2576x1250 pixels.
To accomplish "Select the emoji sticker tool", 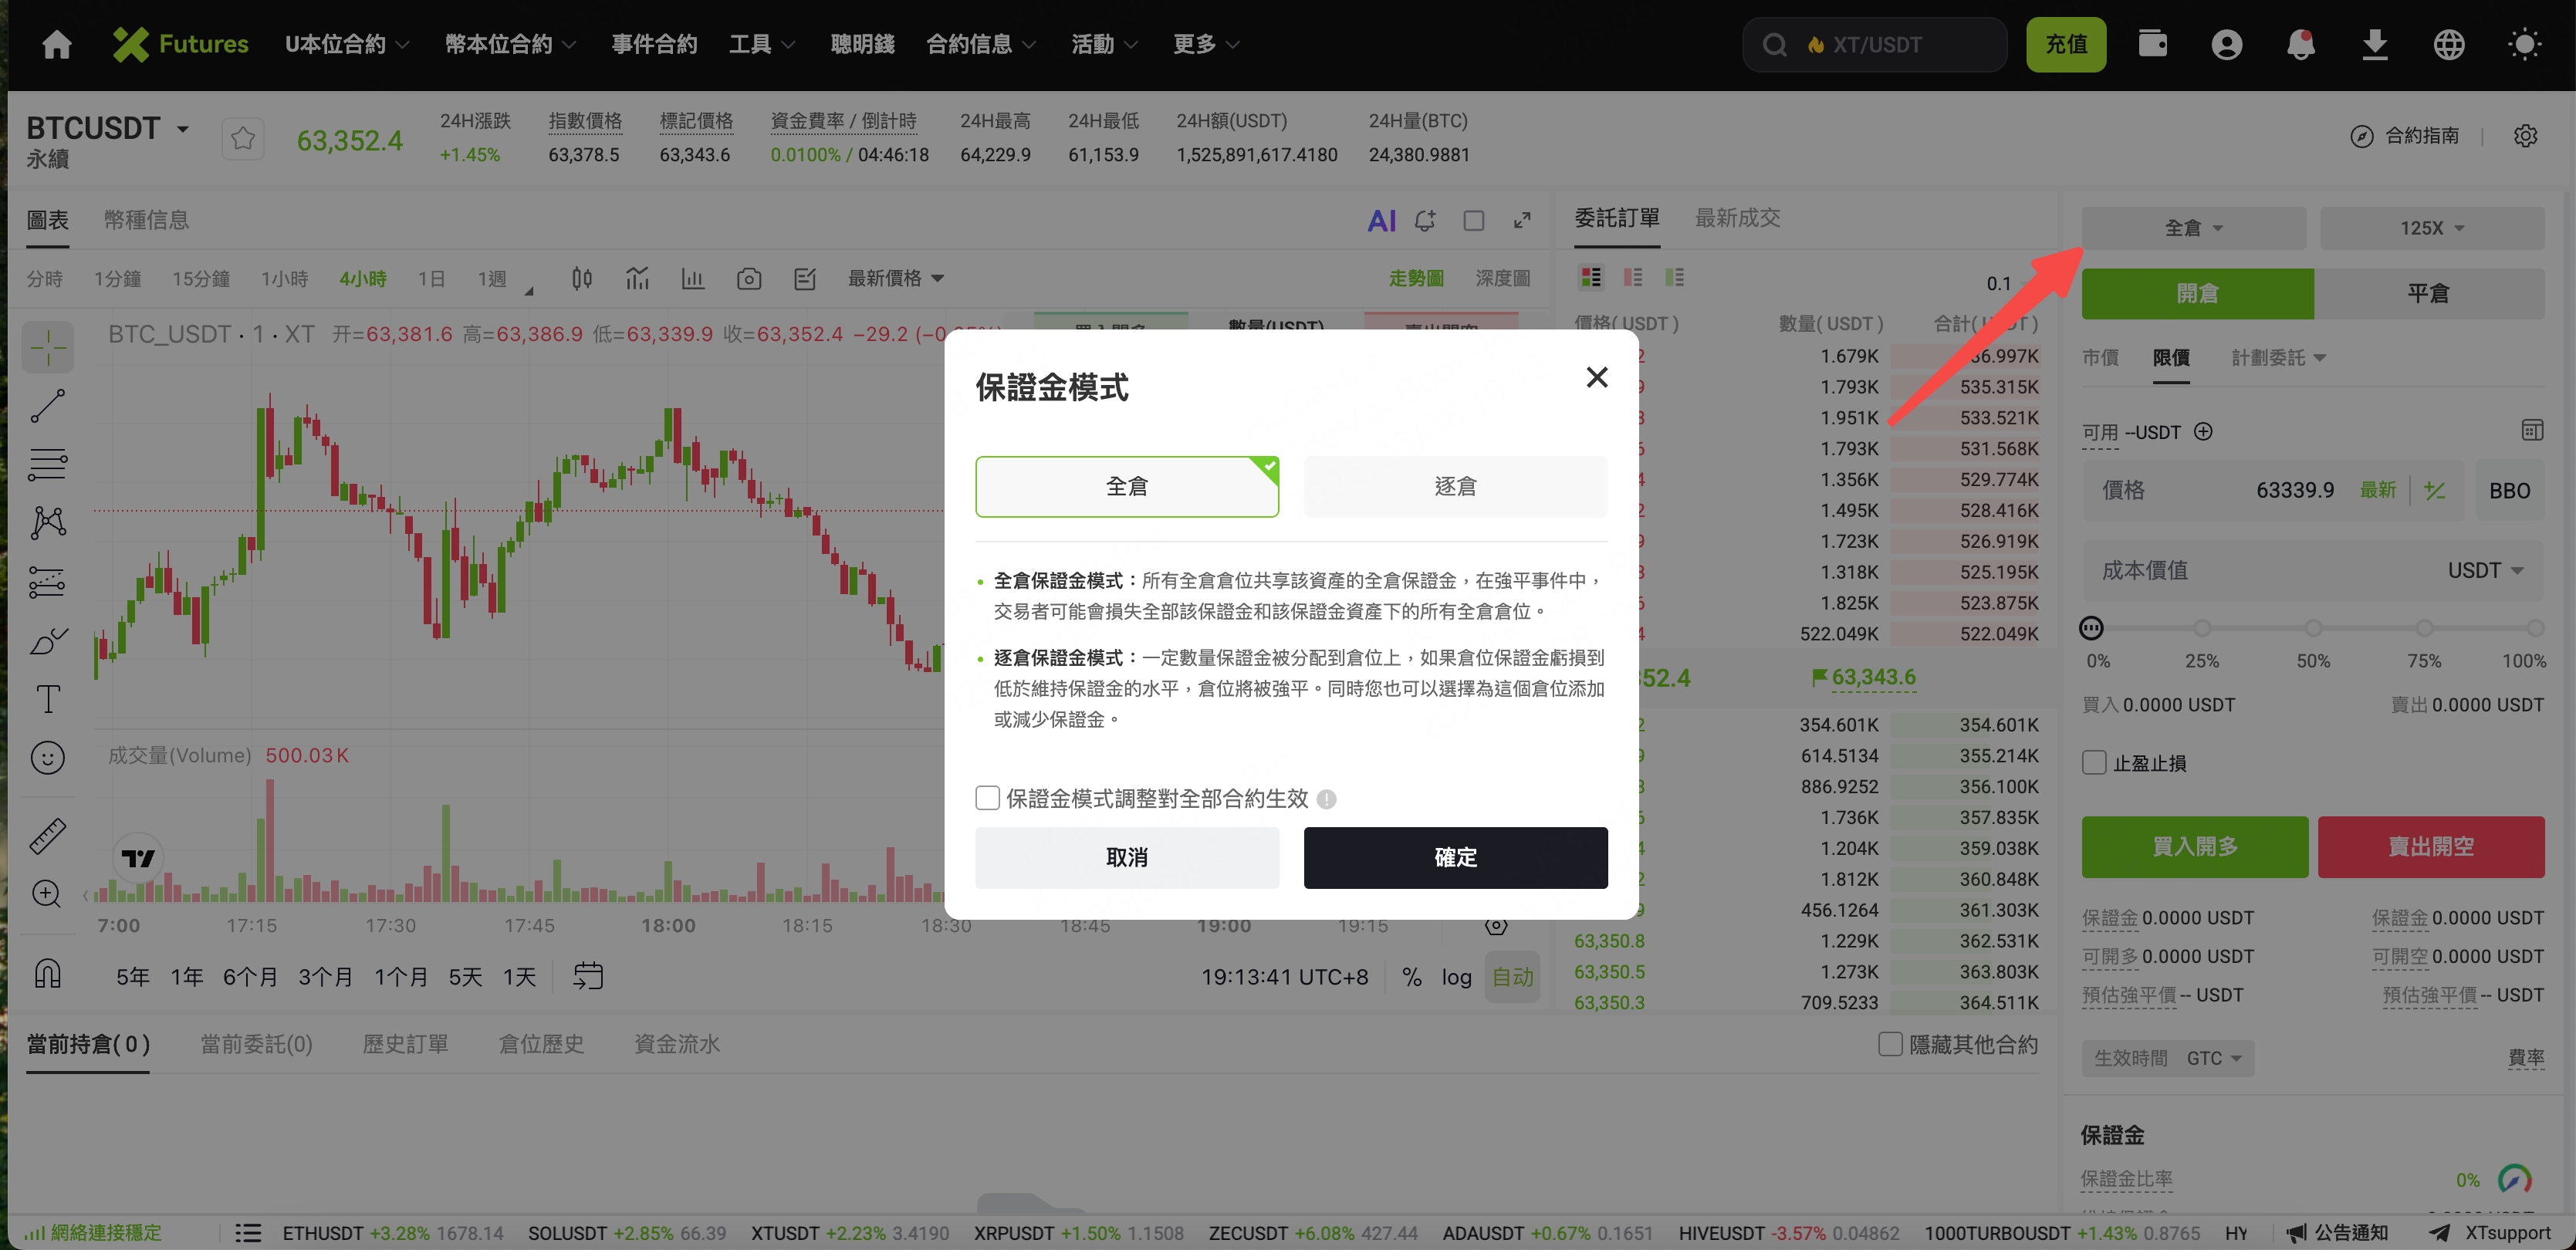I will click(48, 758).
